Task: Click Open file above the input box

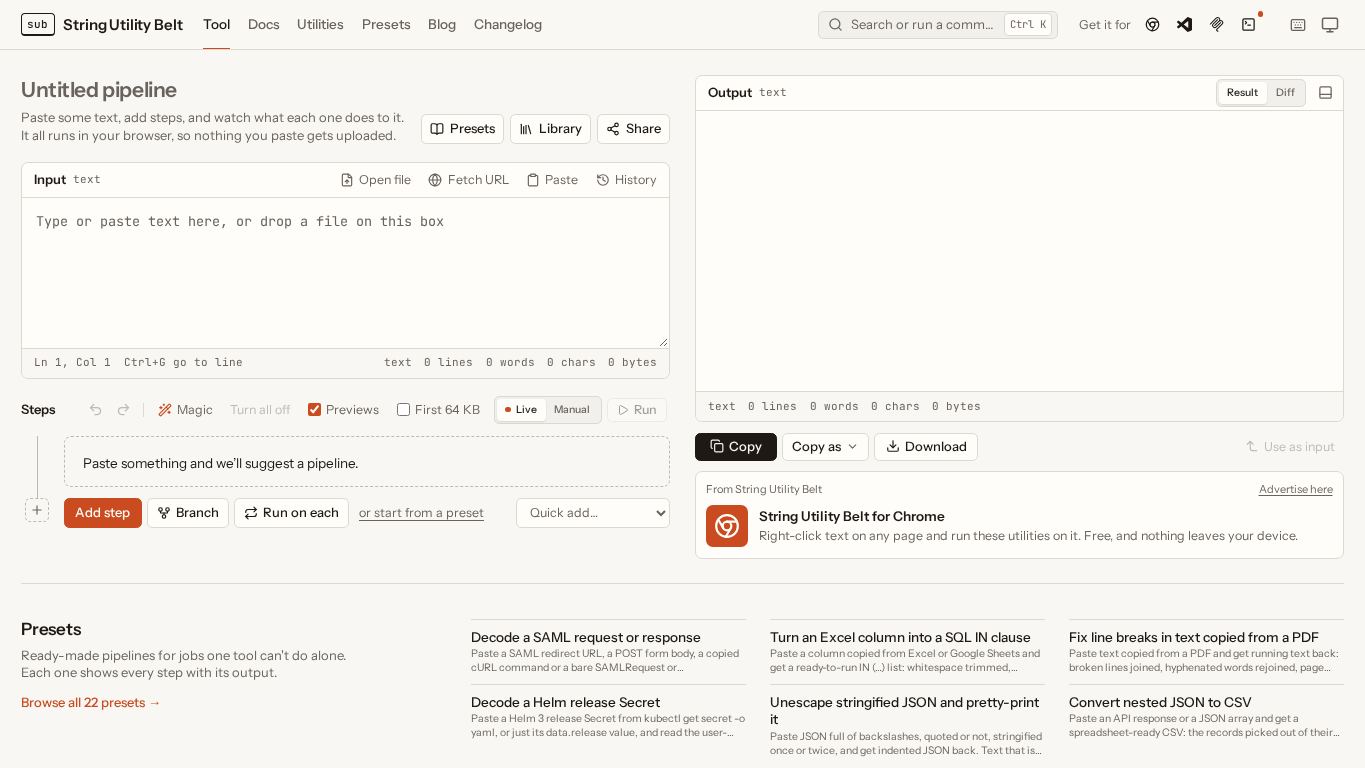Action: point(375,180)
